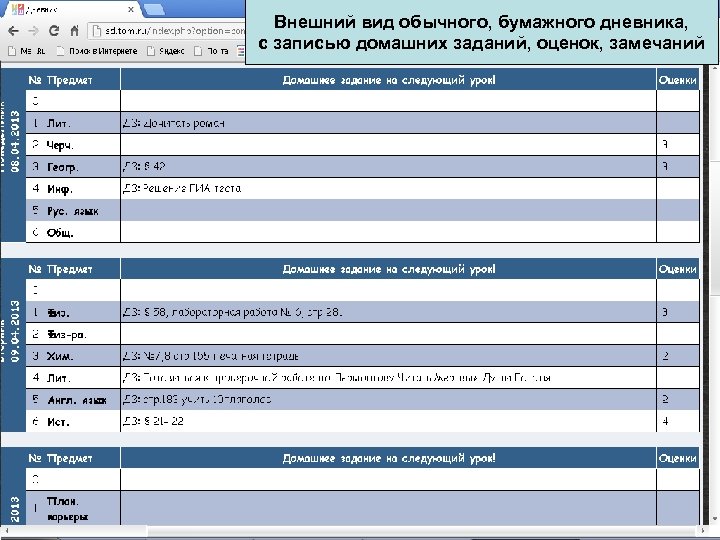Click 'Оценки' header of 08.04.2013 table
Image resolution: width=720 pixels, height=540 pixels.
tap(677, 80)
